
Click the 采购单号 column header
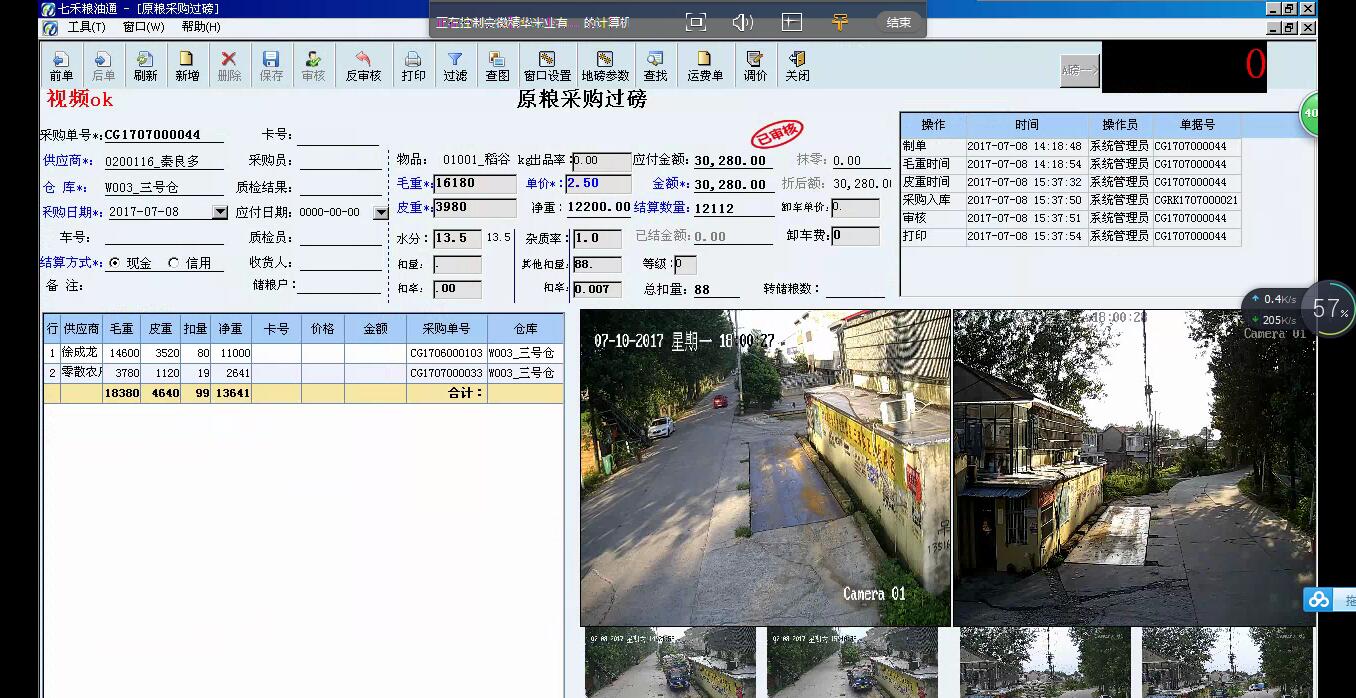click(x=446, y=328)
